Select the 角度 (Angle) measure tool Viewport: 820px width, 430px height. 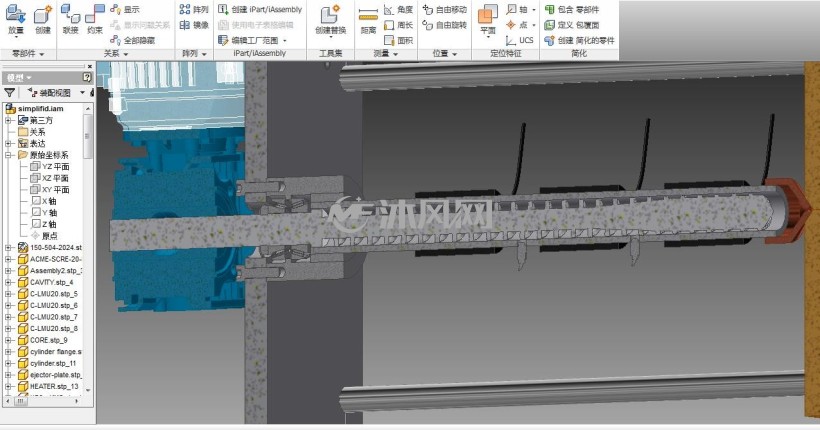(398, 9)
